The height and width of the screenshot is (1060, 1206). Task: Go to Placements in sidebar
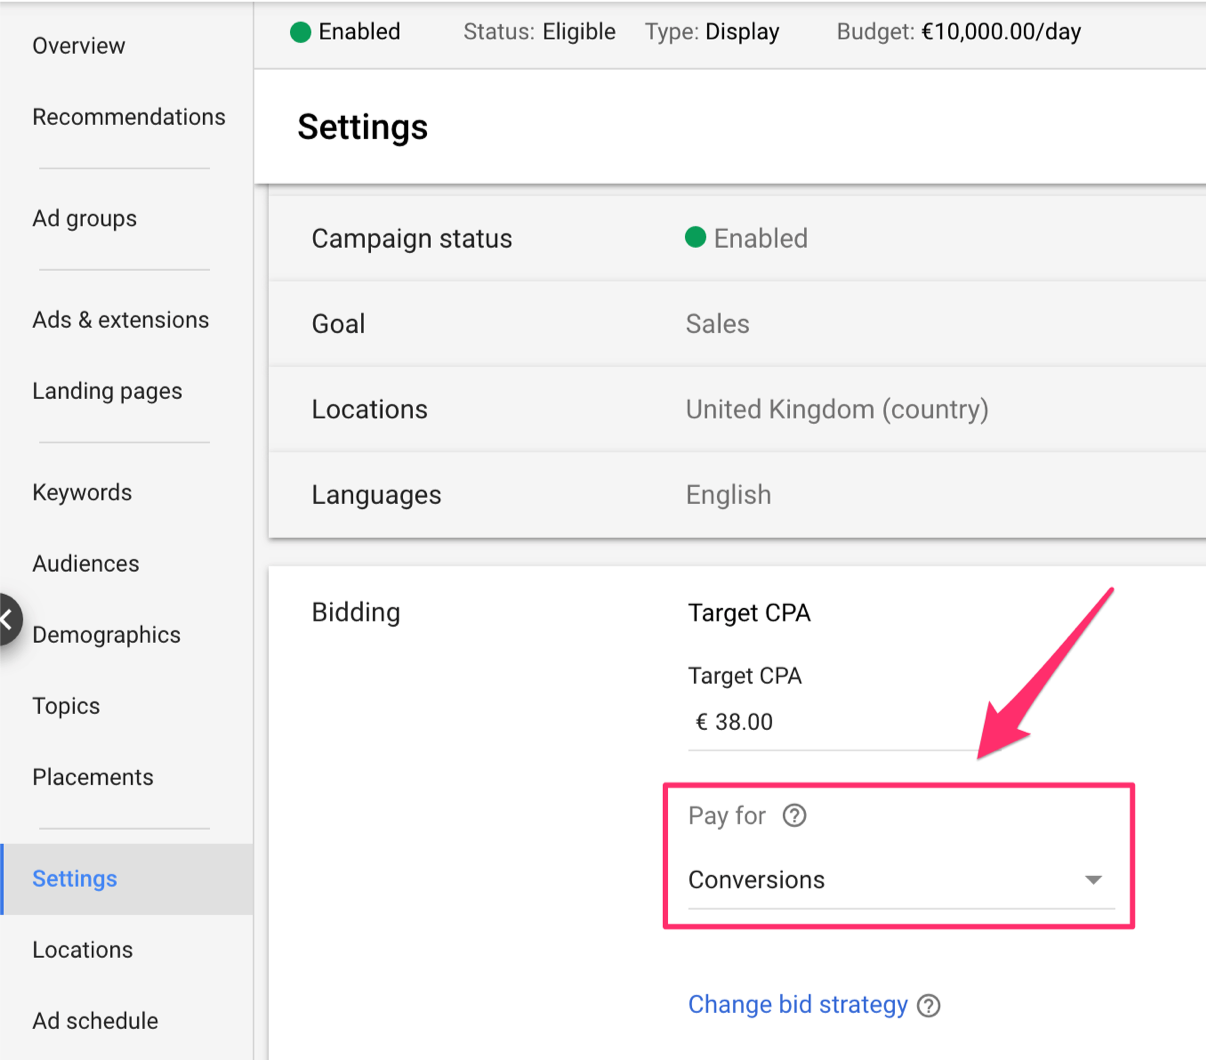point(93,777)
